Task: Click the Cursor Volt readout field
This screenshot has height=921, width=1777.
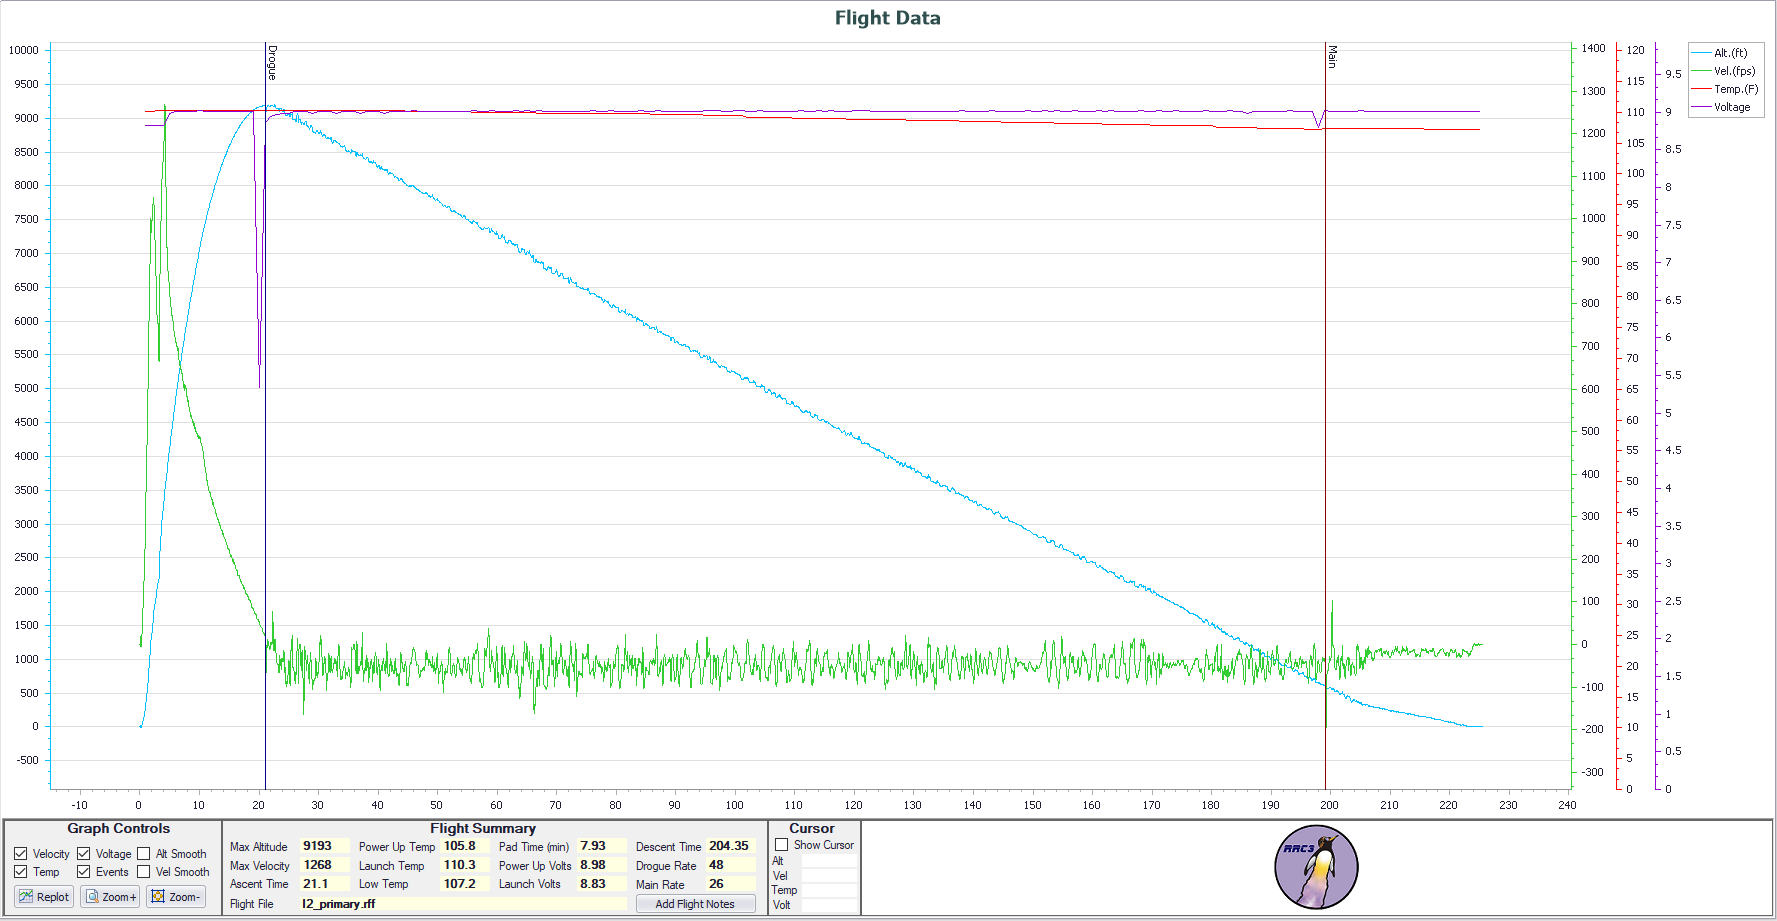Action: 828,905
